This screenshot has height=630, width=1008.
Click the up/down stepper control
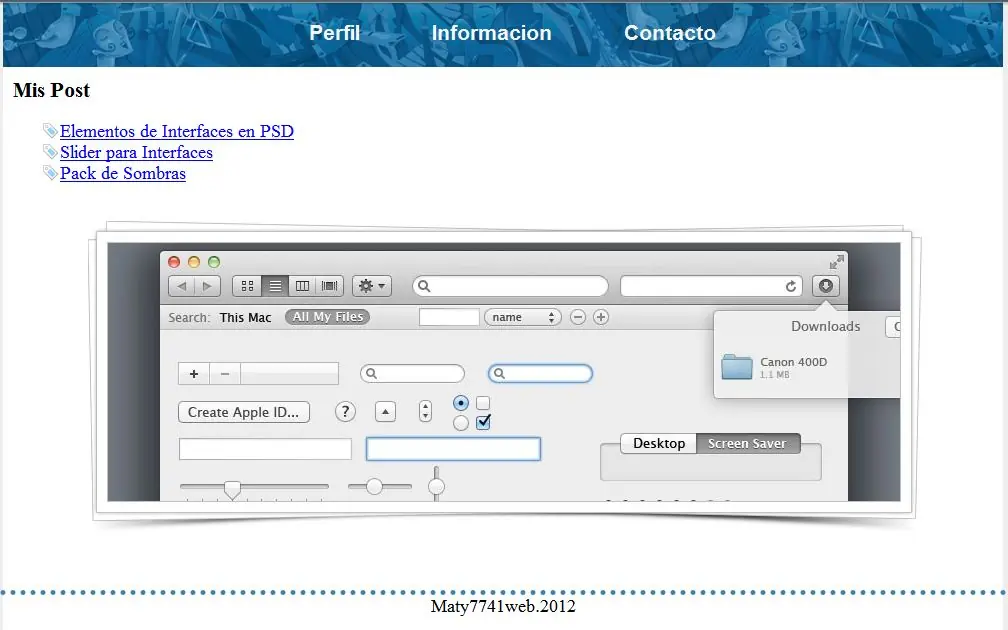pyautogui.click(x=425, y=411)
